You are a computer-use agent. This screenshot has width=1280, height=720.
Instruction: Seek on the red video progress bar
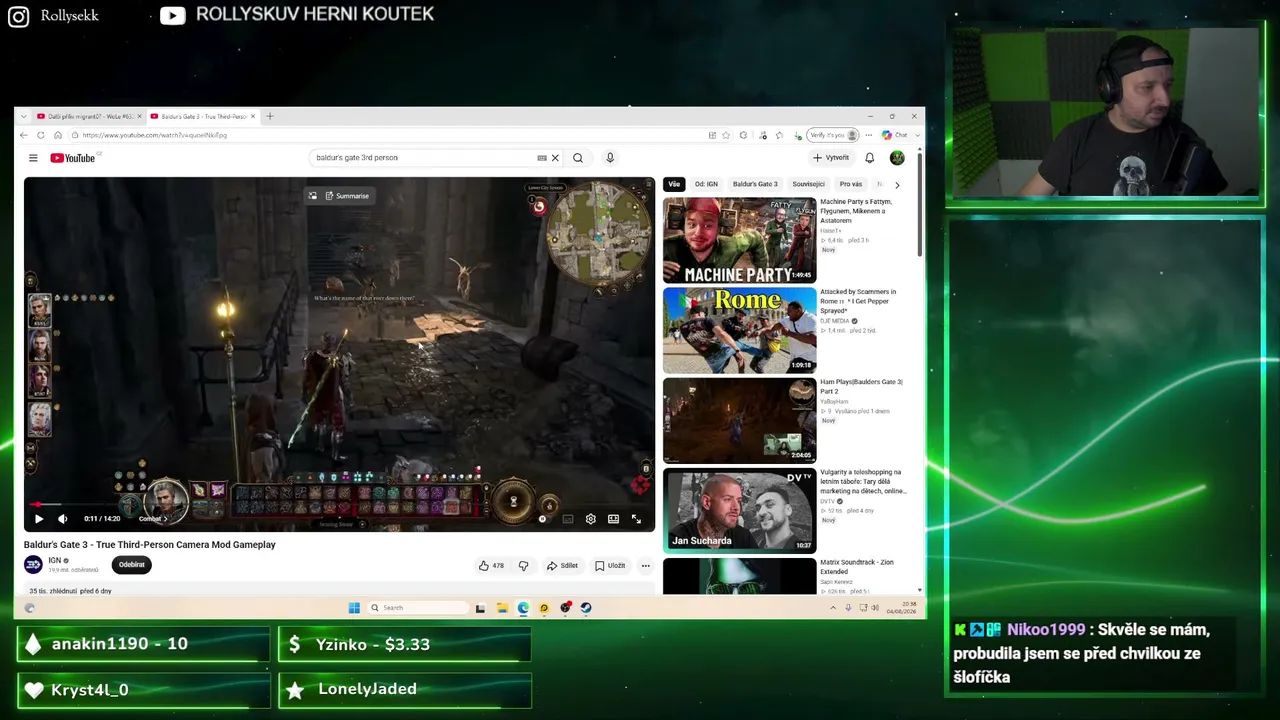pyautogui.click(x=339, y=505)
